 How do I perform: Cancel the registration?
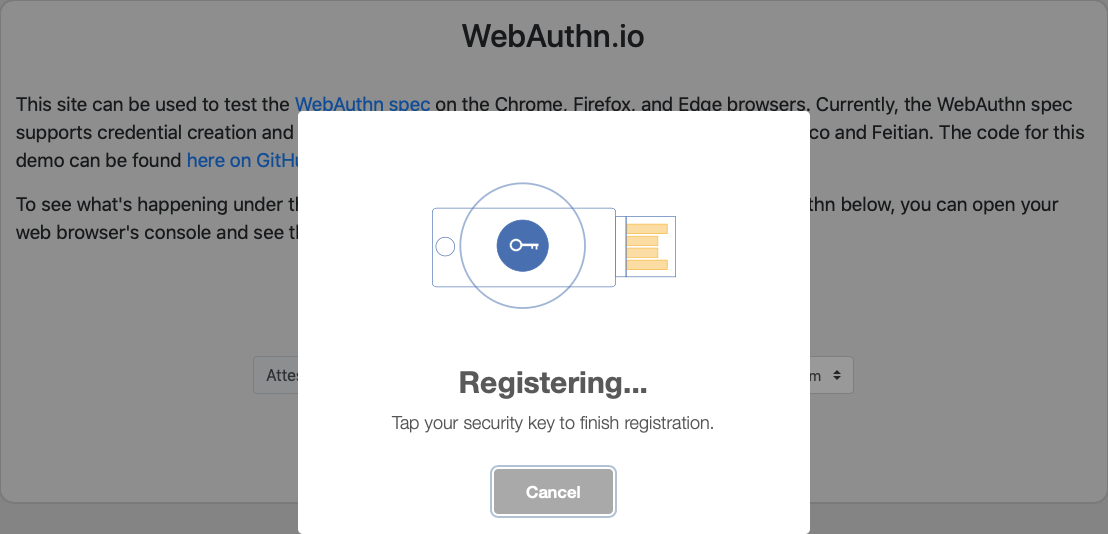click(553, 492)
